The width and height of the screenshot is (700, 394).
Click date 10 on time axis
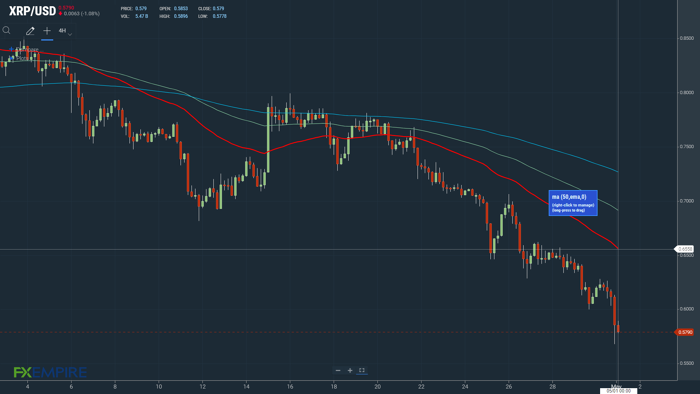(x=158, y=386)
